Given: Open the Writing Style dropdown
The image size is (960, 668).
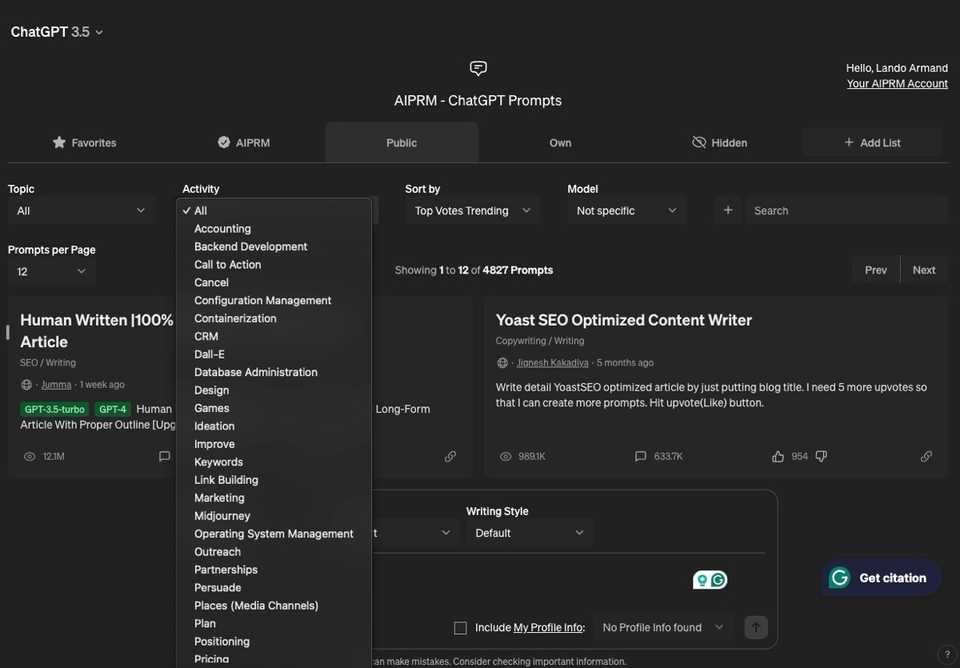Looking at the screenshot, I should coord(530,533).
